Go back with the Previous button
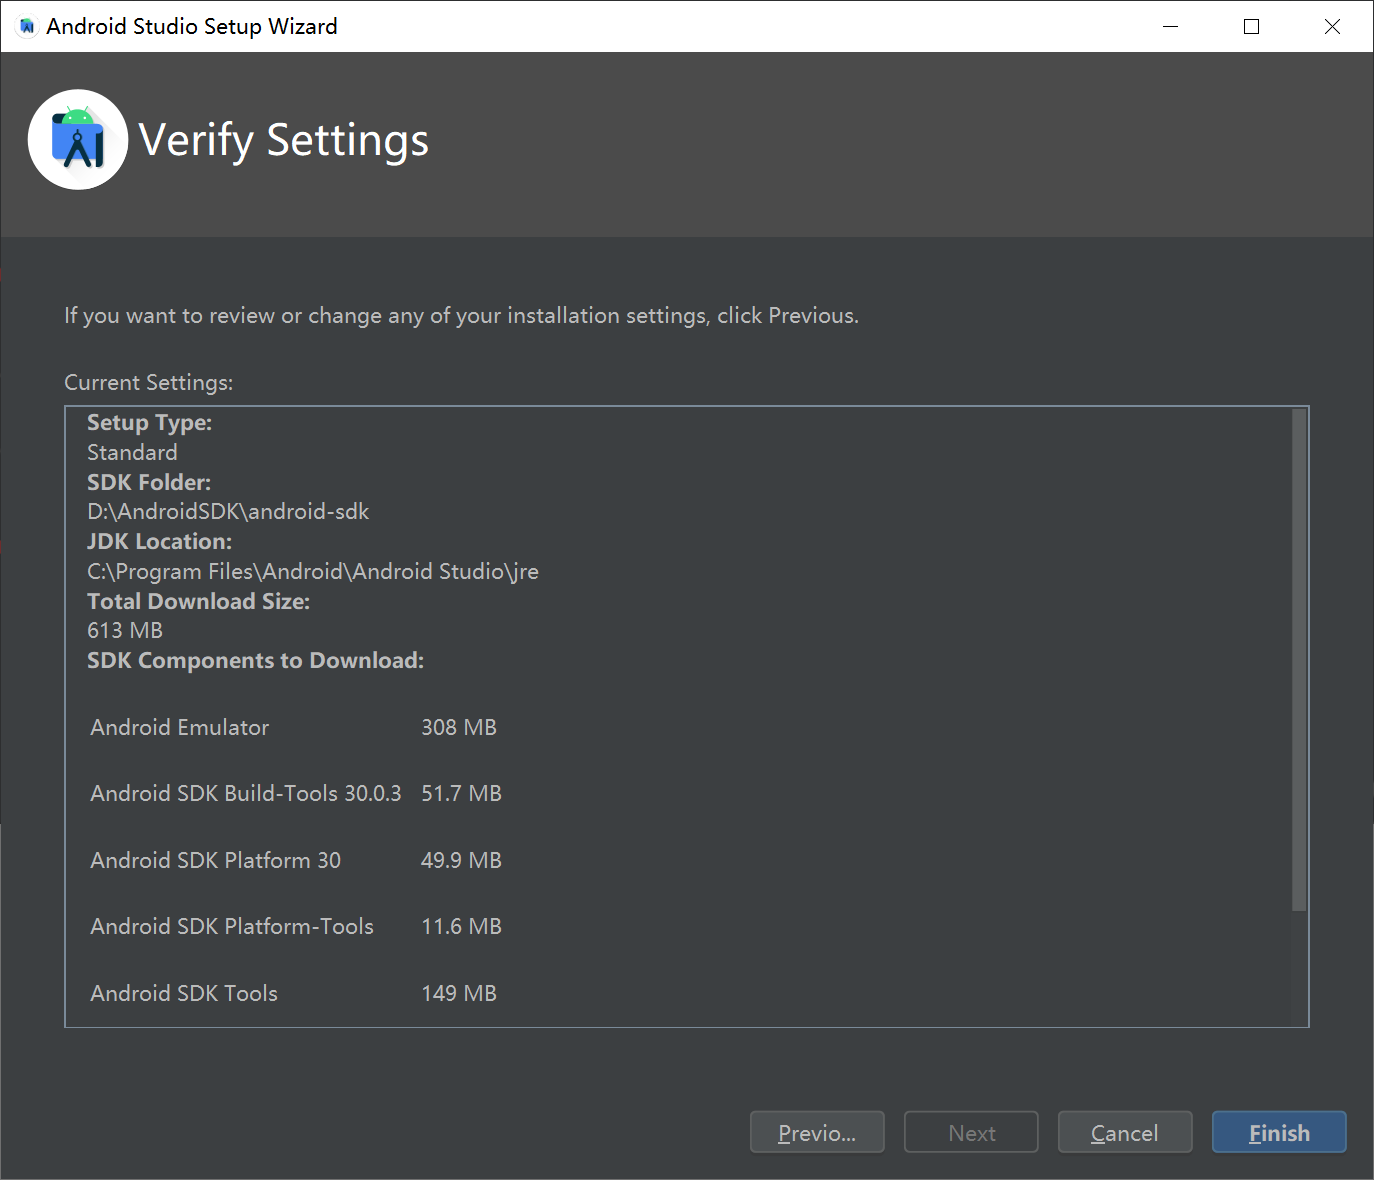Viewport: 1374px width, 1180px height. tap(817, 1132)
